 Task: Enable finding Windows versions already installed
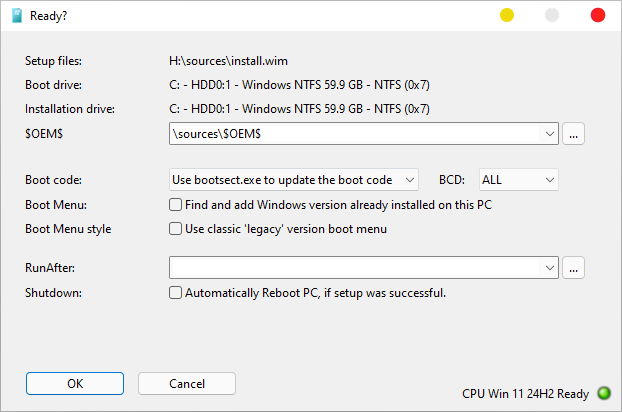click(x=176, y=204)
